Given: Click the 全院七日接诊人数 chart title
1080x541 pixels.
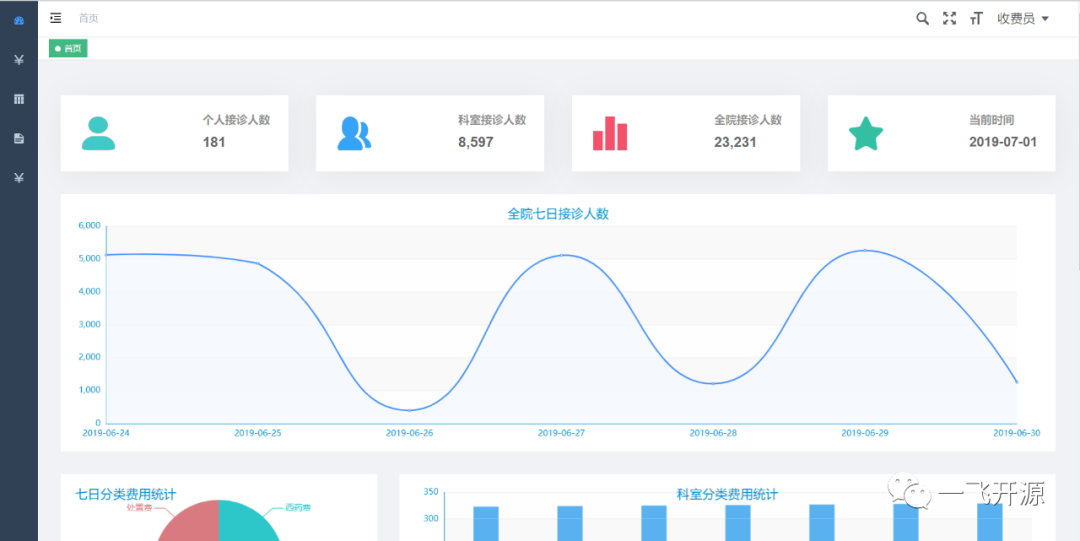Looking at the screenshot, I should 558,213.
